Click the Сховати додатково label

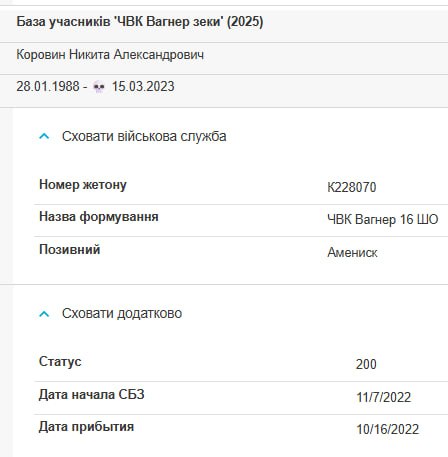[122, 314]
